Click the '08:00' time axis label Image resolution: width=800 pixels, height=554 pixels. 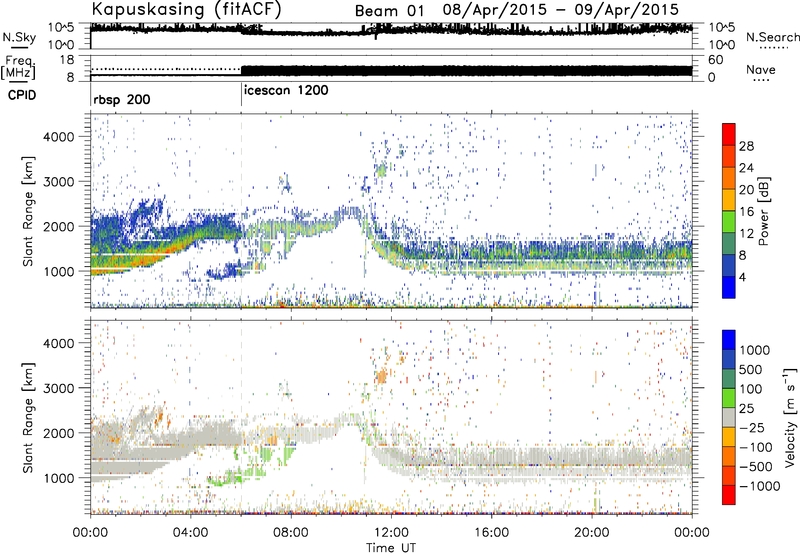click(291, 533)
